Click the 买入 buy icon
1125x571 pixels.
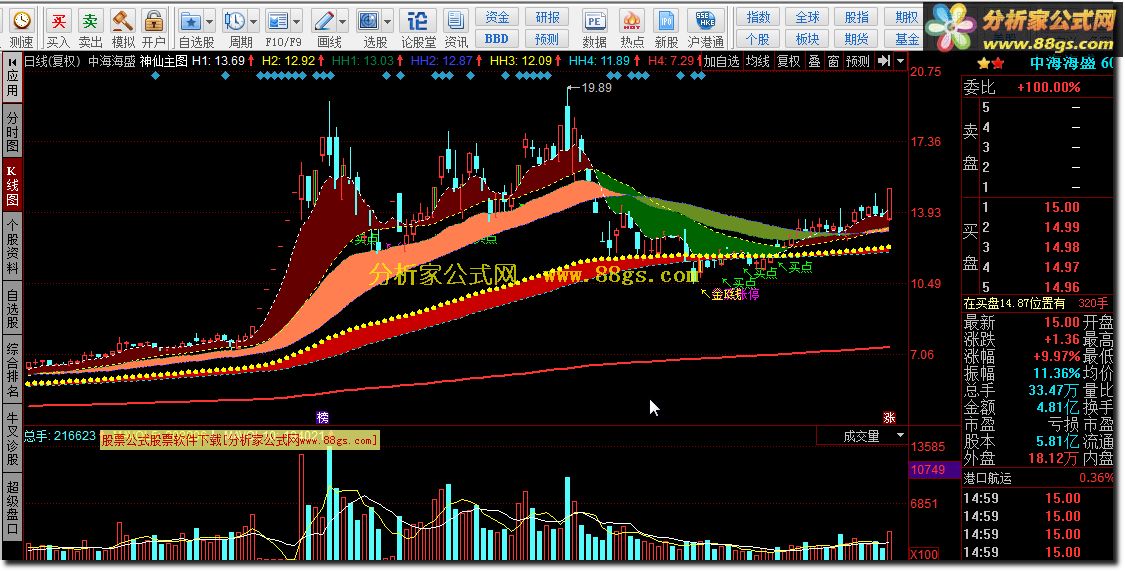tap(58, 20)
